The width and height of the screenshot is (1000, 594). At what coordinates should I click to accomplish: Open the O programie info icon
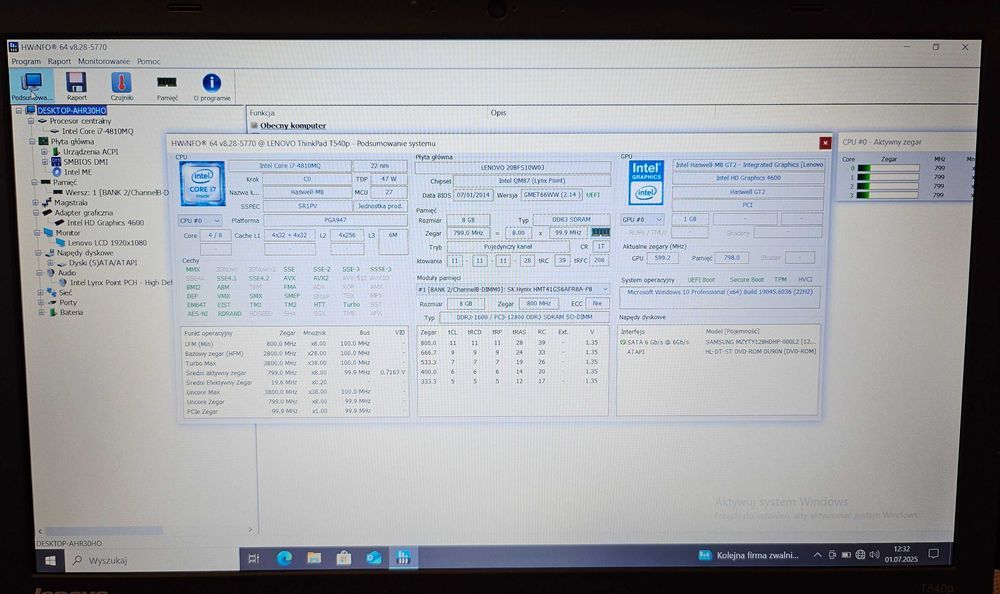[x=212, y=85]
